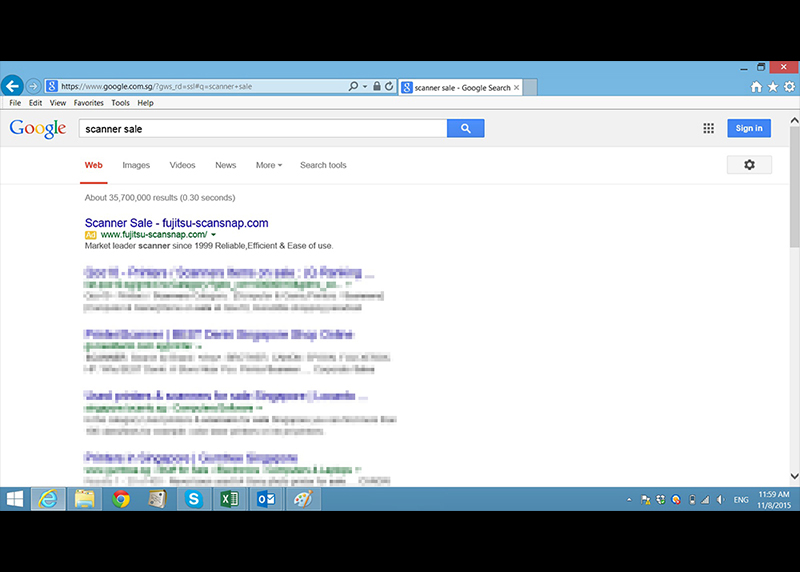This screenshot has width=800, height=572.
Task: Switch to the Images results tab
Action: [x=136, y=165]
